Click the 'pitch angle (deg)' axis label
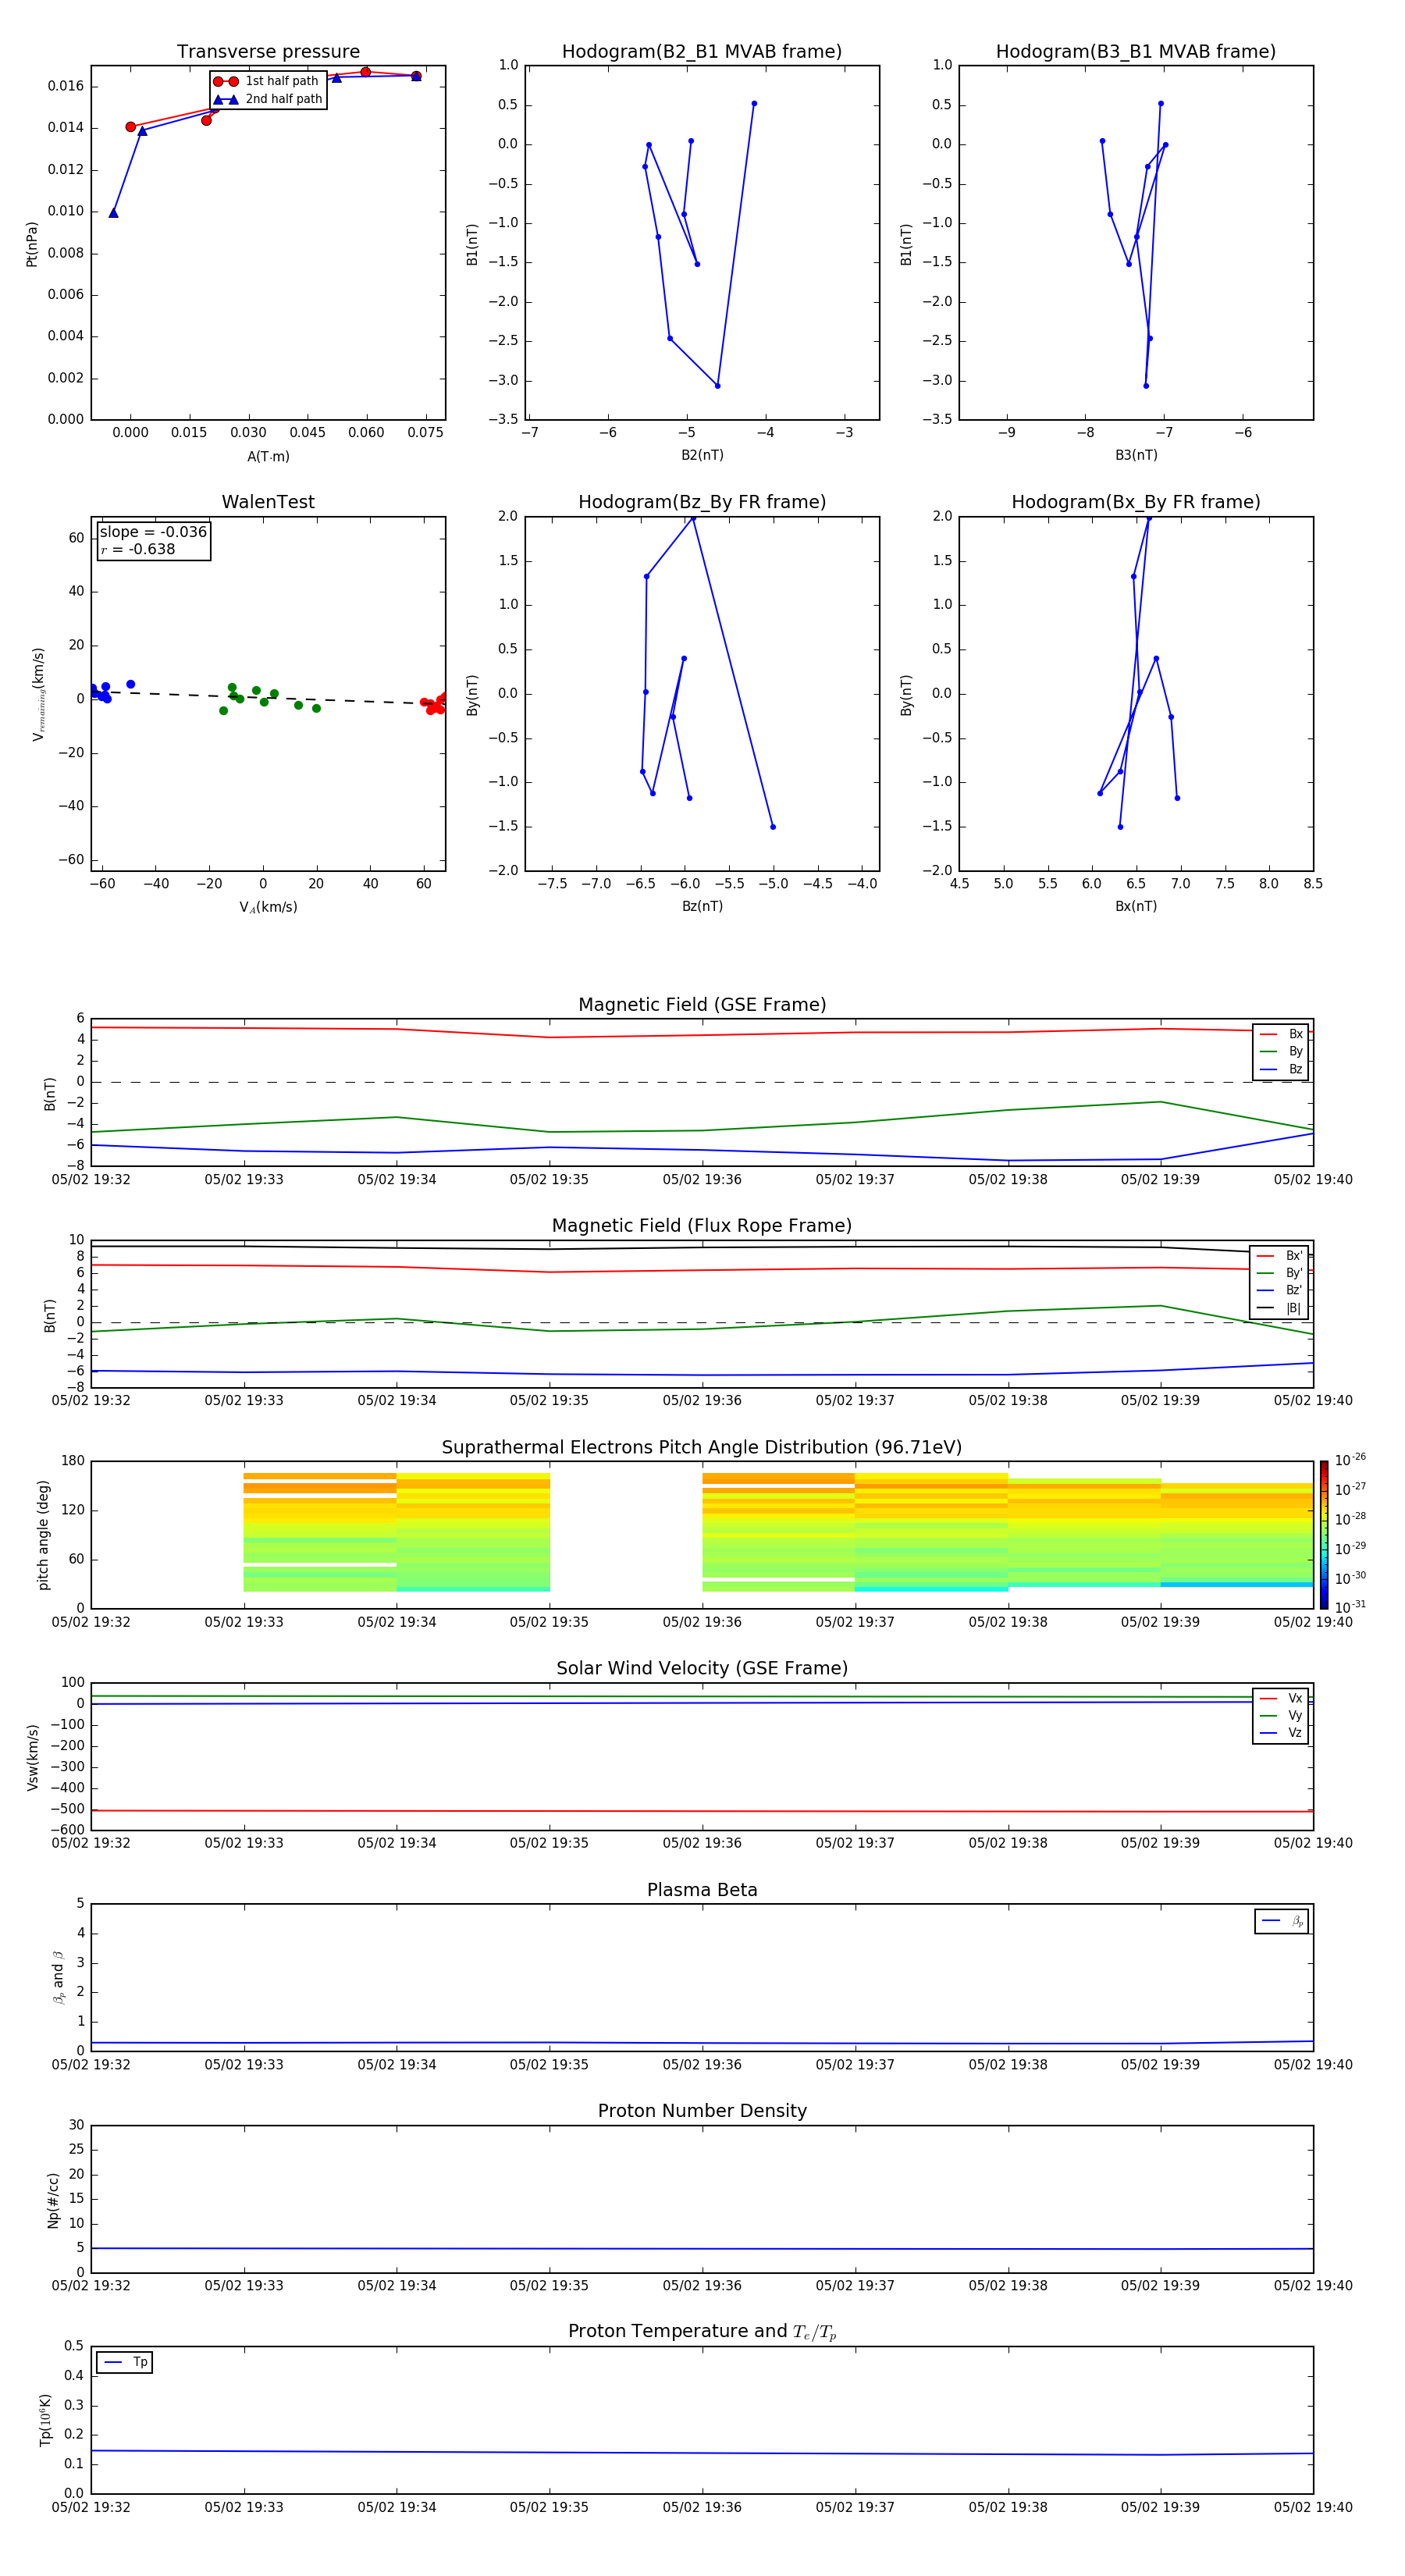The width and height of the screenshot is (1405, 2576). (x=43, y=1535)
